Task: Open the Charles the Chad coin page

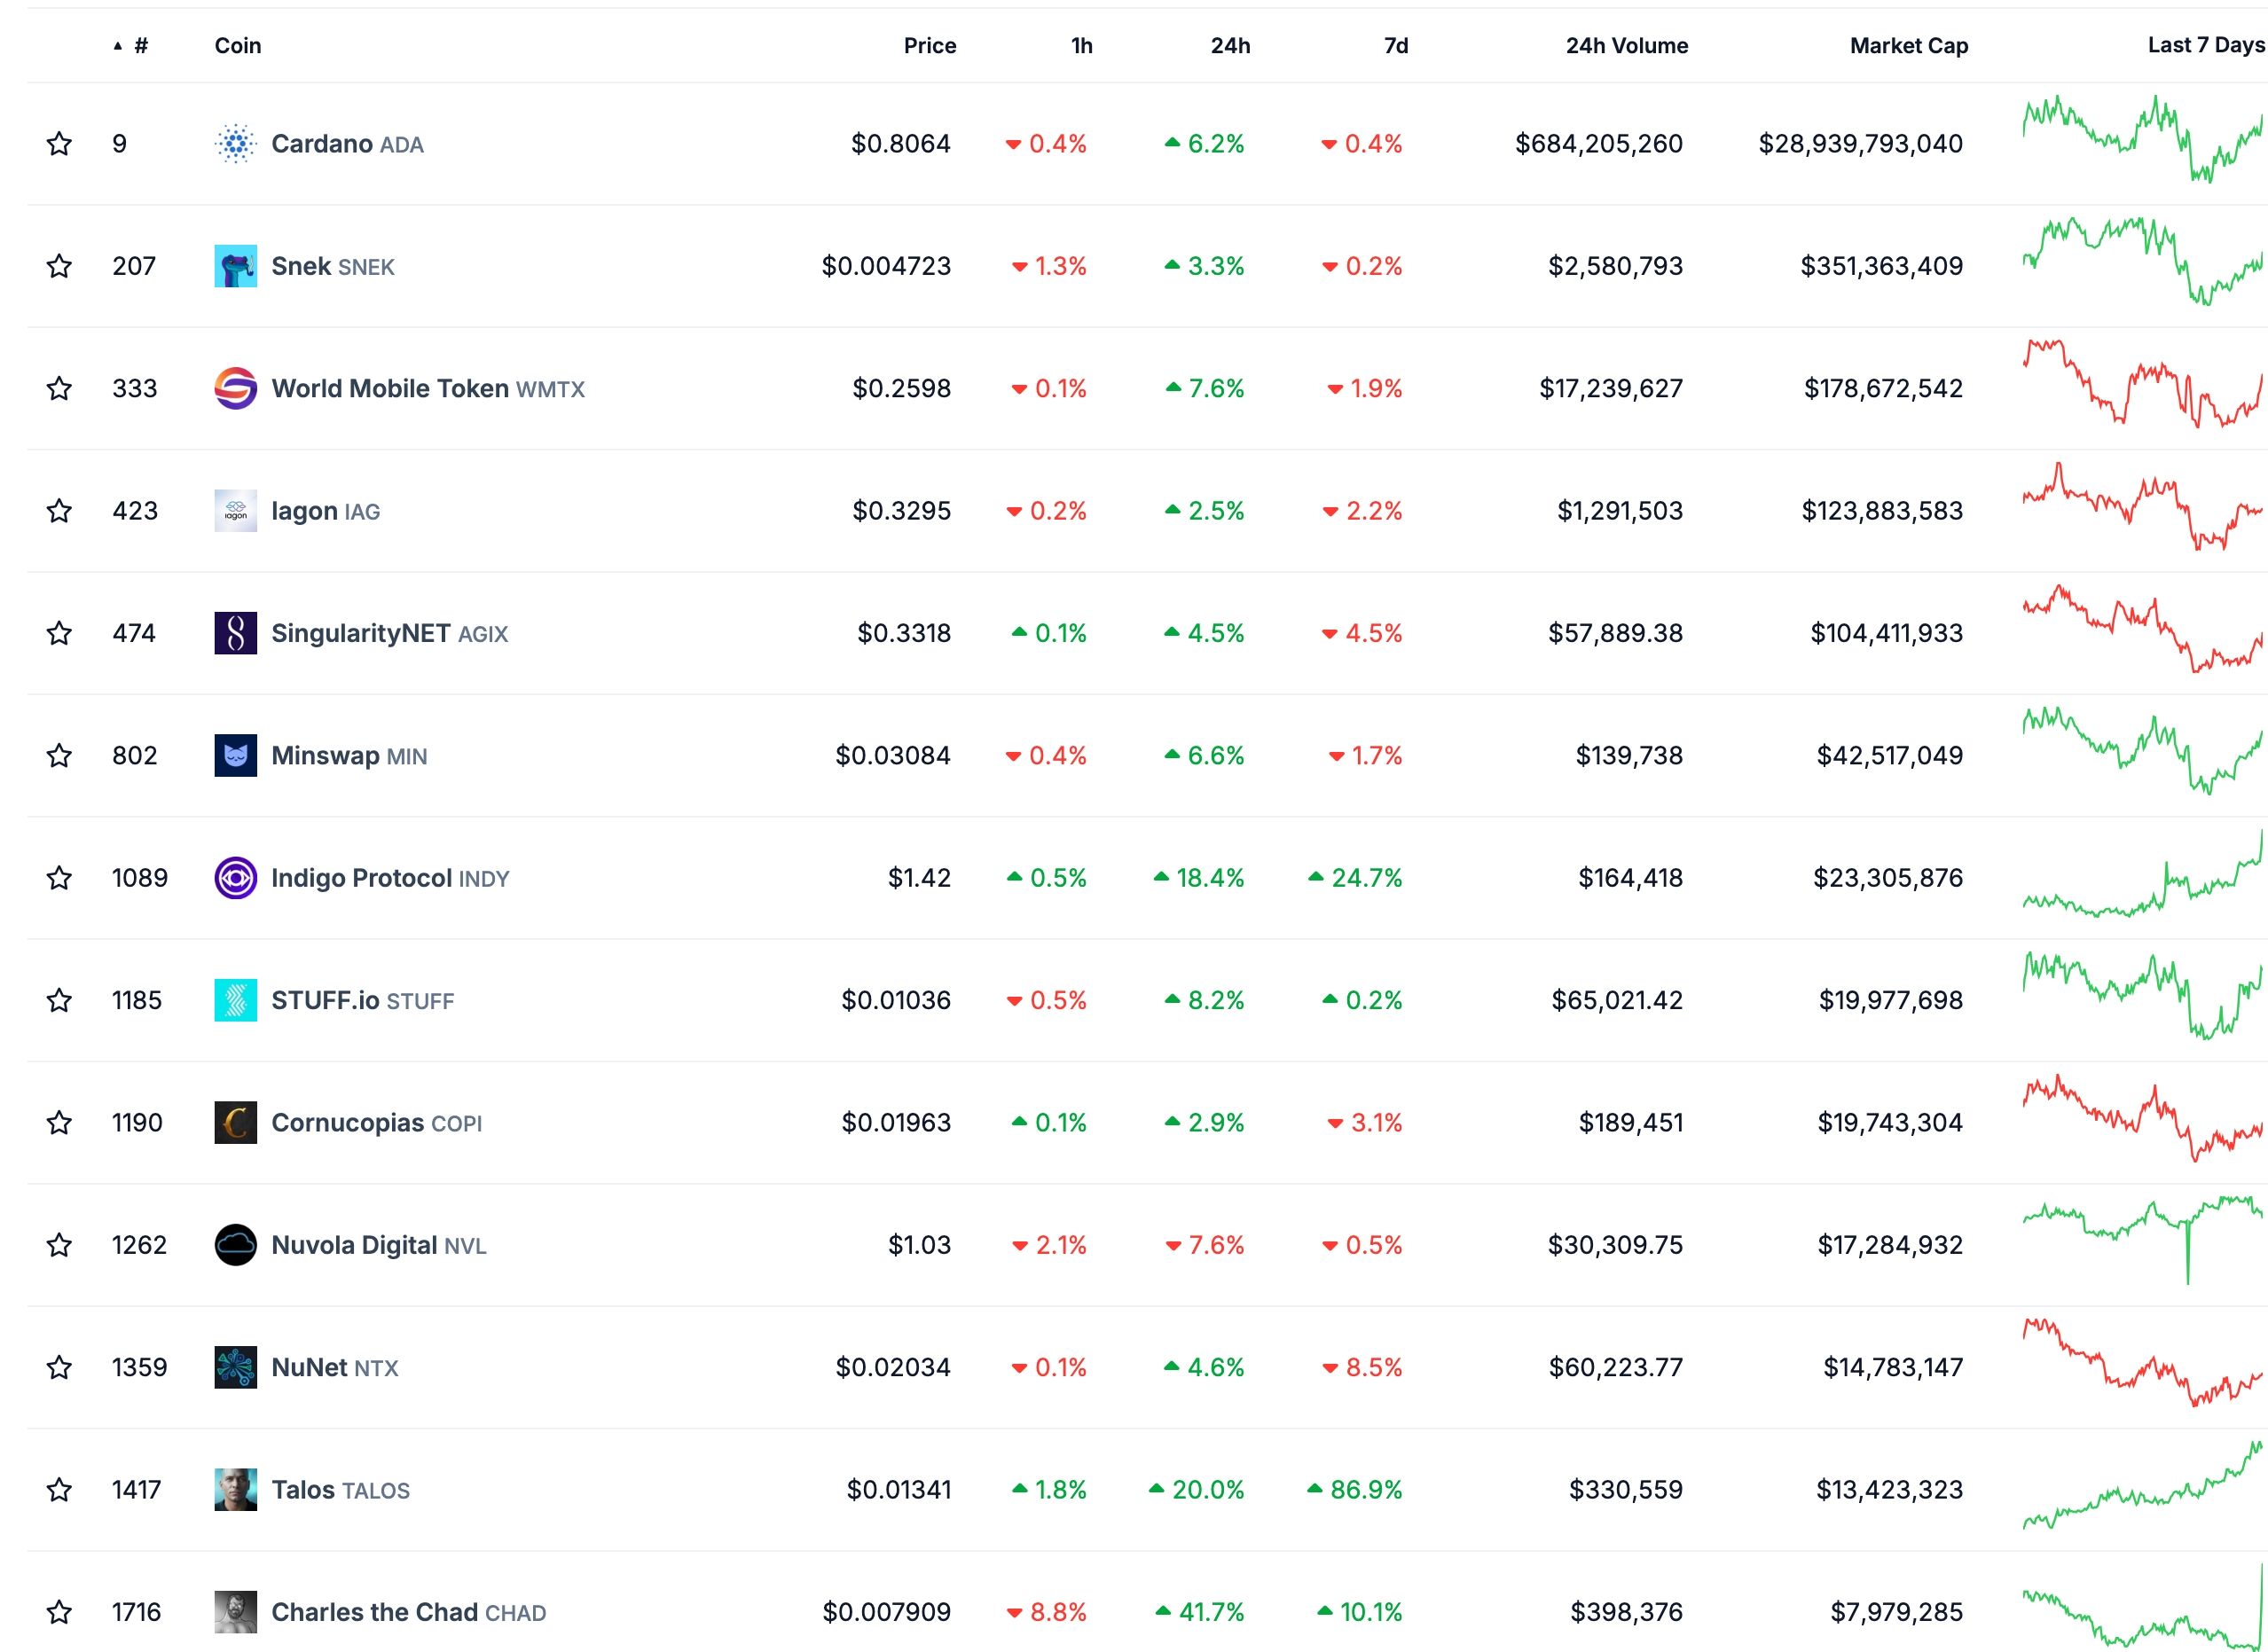Action: pos(374,1612)
